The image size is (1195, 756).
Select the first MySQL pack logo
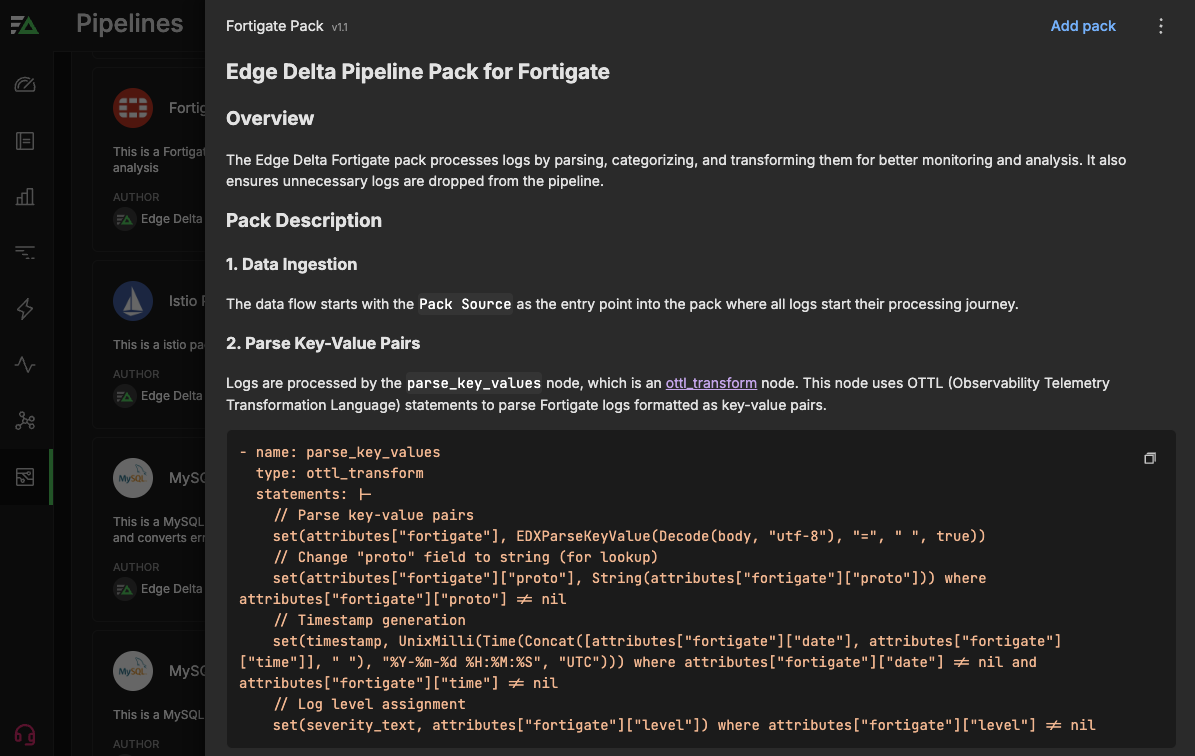coord(133,478)
